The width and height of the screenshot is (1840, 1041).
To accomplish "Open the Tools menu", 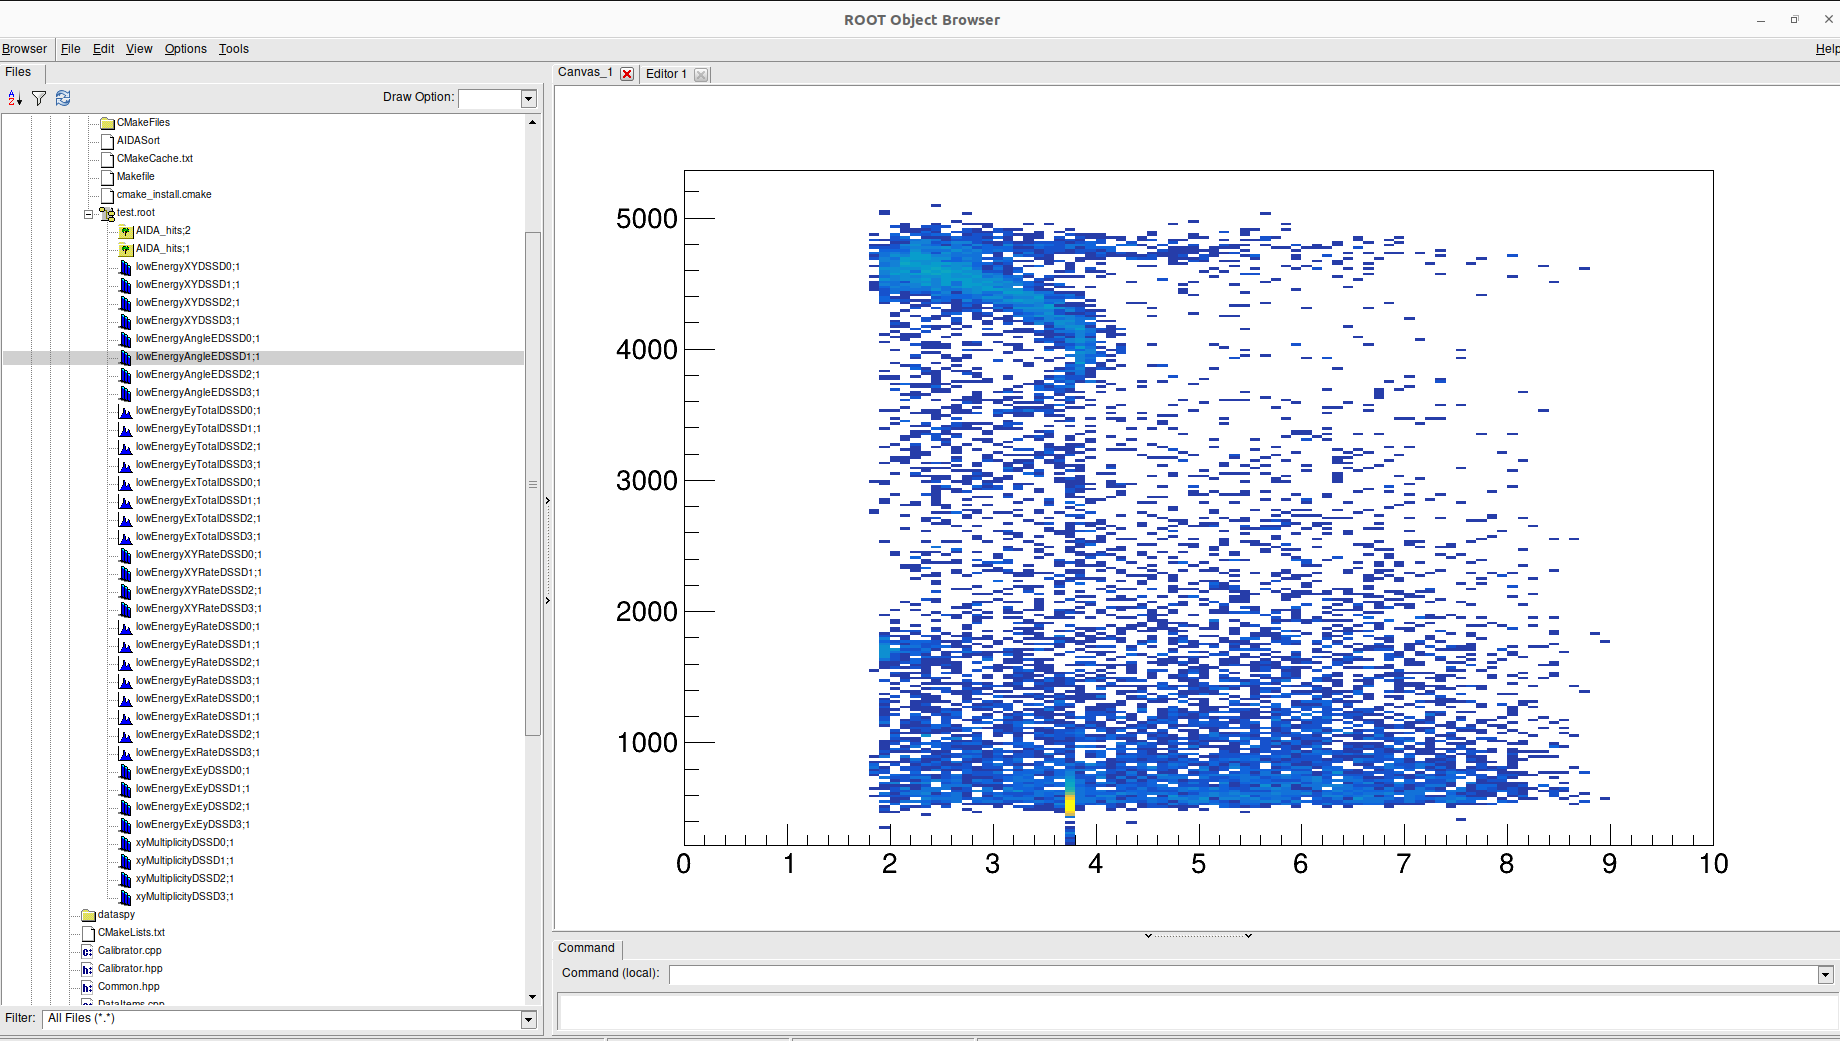I will pyautogui.click(x=233, y=49).
